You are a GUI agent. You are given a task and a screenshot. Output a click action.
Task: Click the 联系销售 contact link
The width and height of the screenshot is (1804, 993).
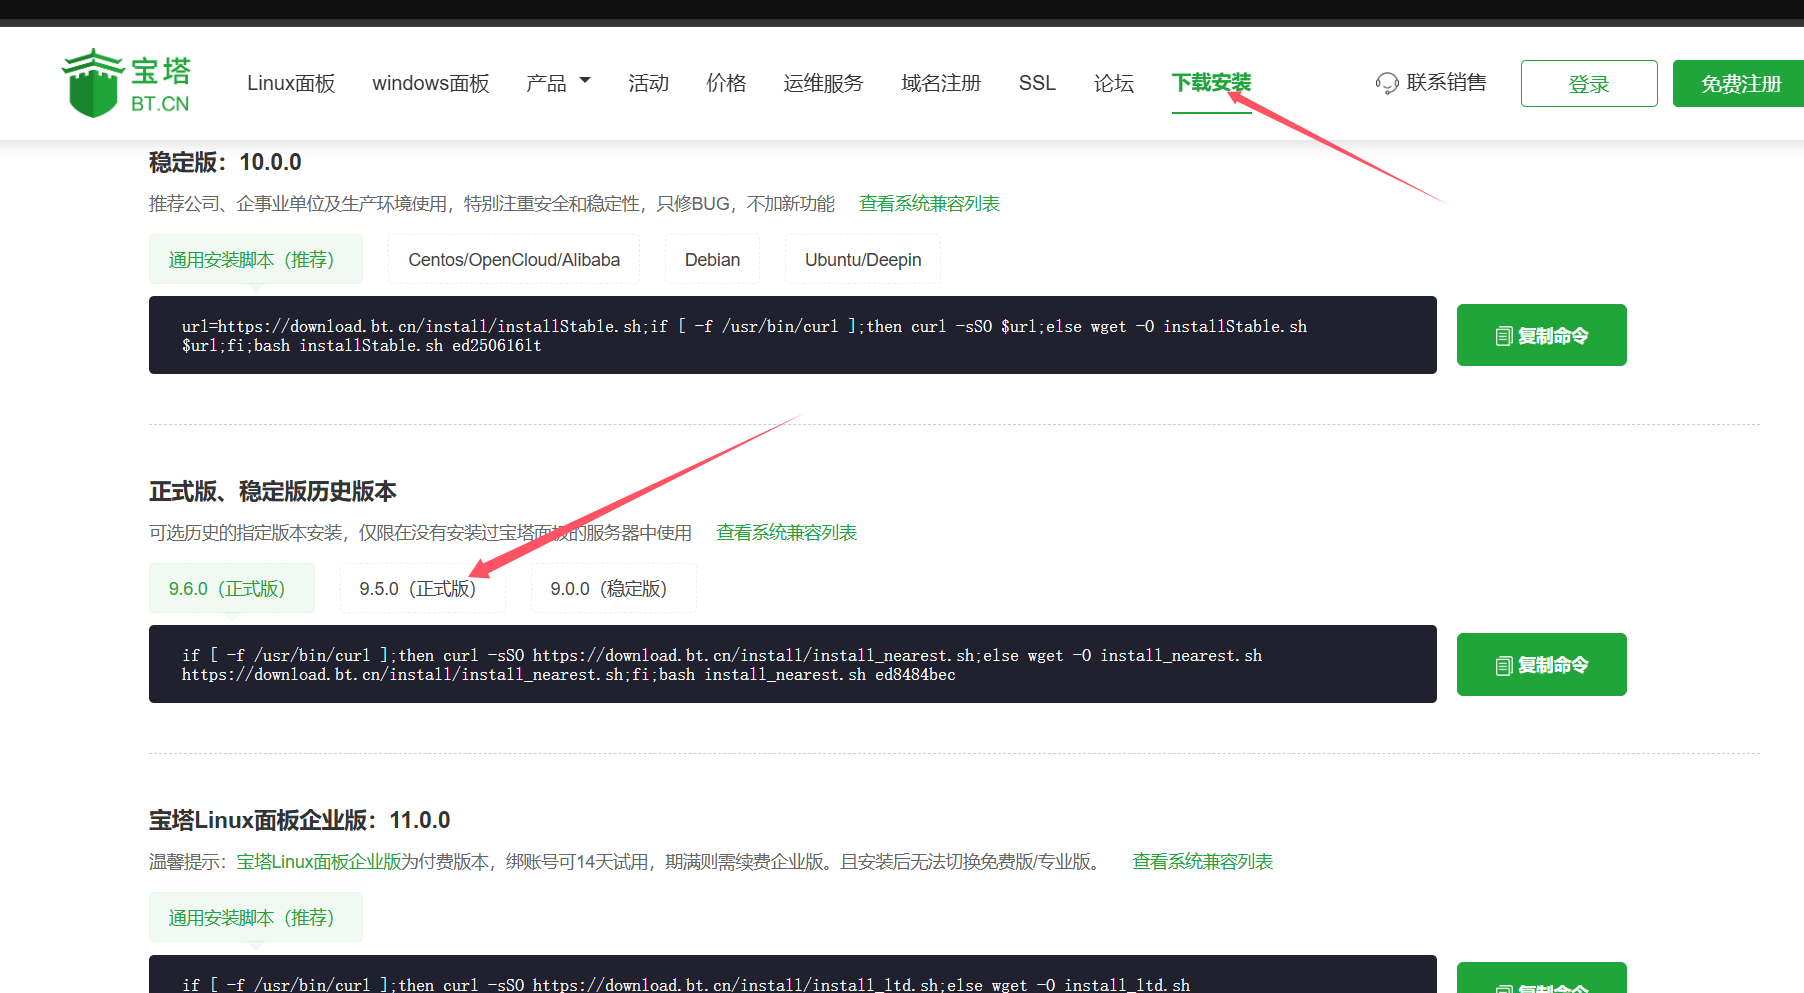1446,83
